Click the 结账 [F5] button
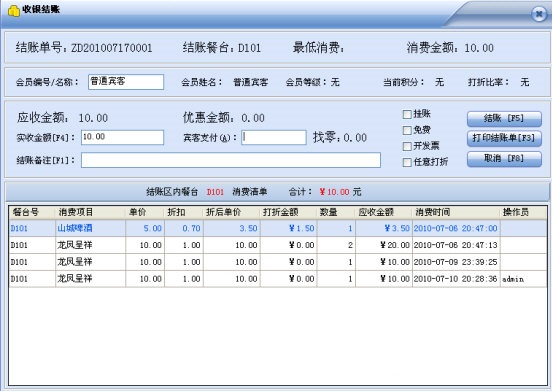The image size is (552, 392). (504, 119)
